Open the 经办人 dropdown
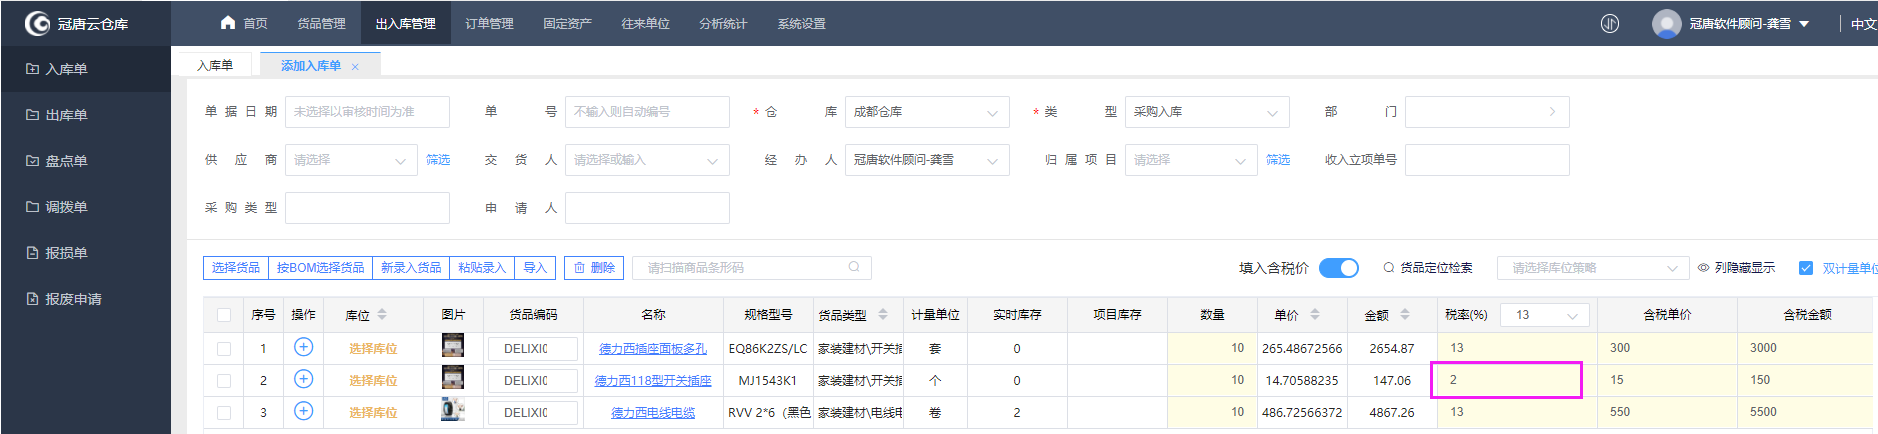This screenshot has width=1878, height=434. pos(927,160)
